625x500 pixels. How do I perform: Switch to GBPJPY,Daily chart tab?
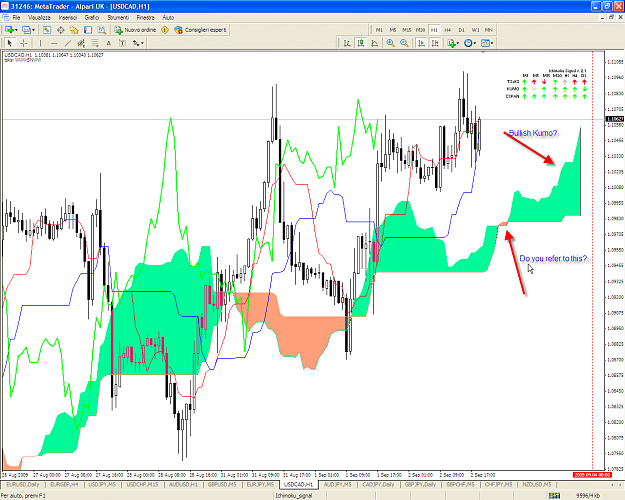[421, 484]
